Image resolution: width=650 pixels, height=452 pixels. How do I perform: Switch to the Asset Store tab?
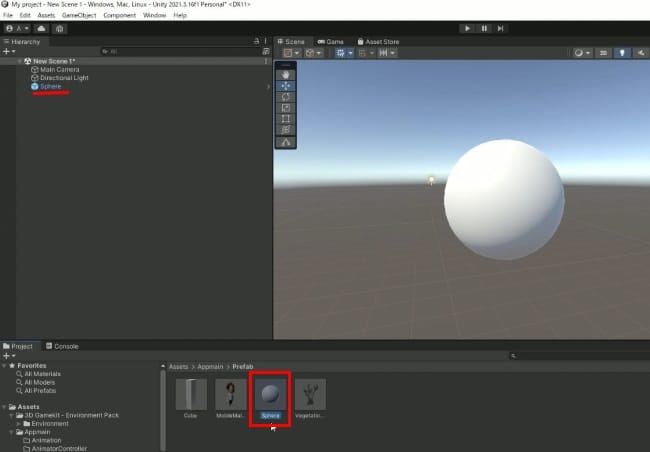[x=378, y=41]
